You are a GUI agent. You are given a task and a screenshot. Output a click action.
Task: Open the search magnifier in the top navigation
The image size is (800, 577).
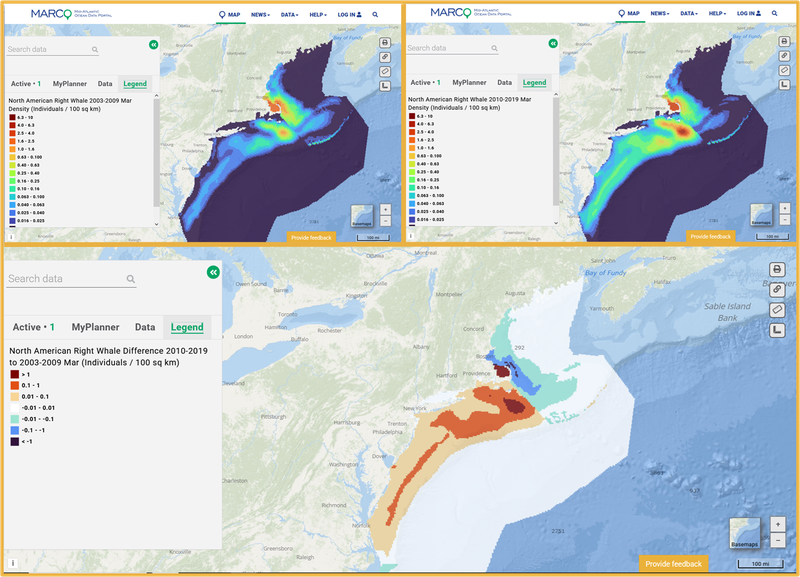375,15
